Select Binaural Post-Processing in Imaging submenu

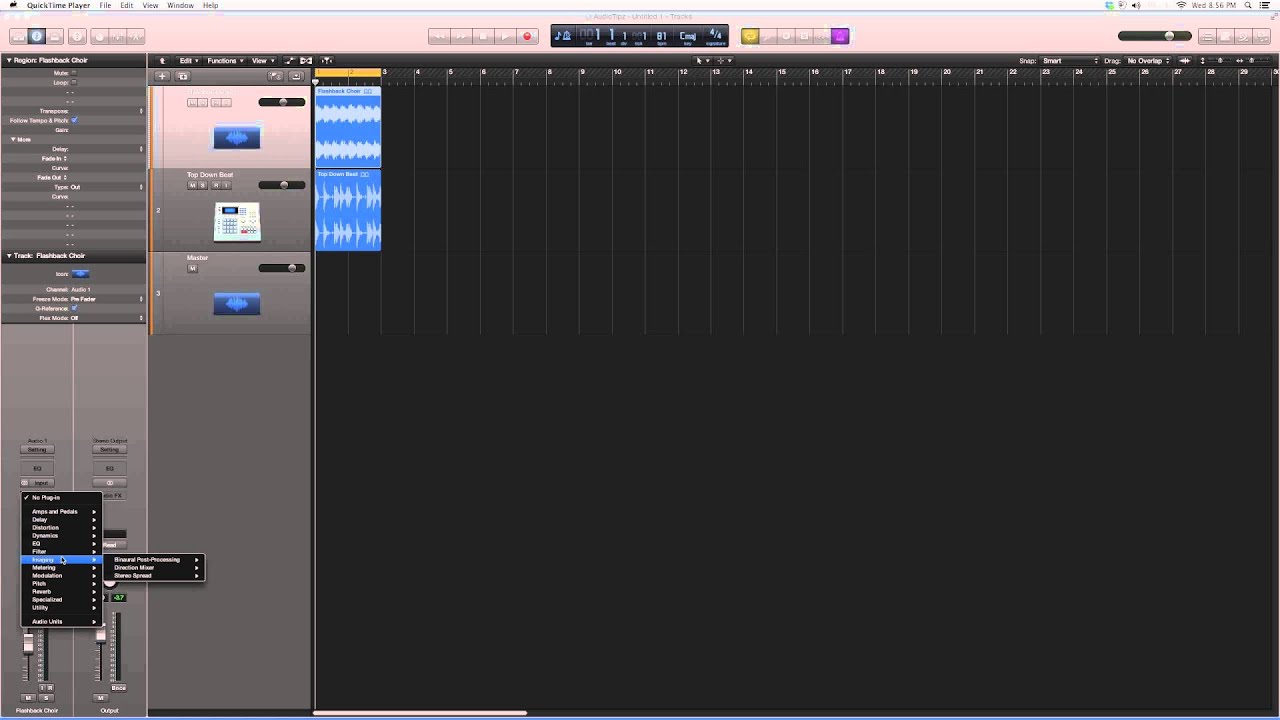tap(154, 559)
